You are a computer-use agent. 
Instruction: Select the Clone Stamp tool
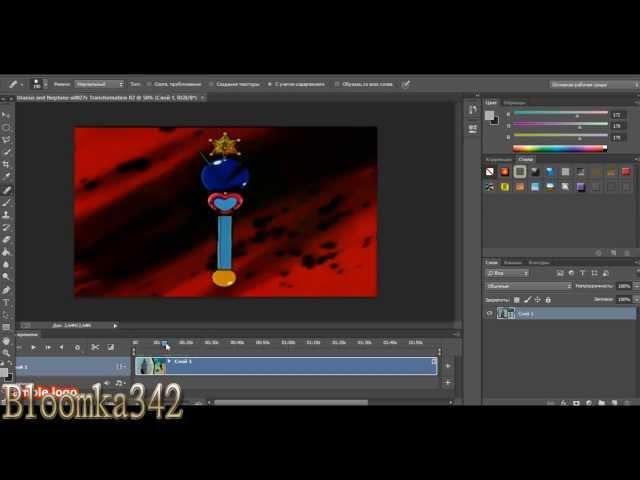click(x=6, y=215)
